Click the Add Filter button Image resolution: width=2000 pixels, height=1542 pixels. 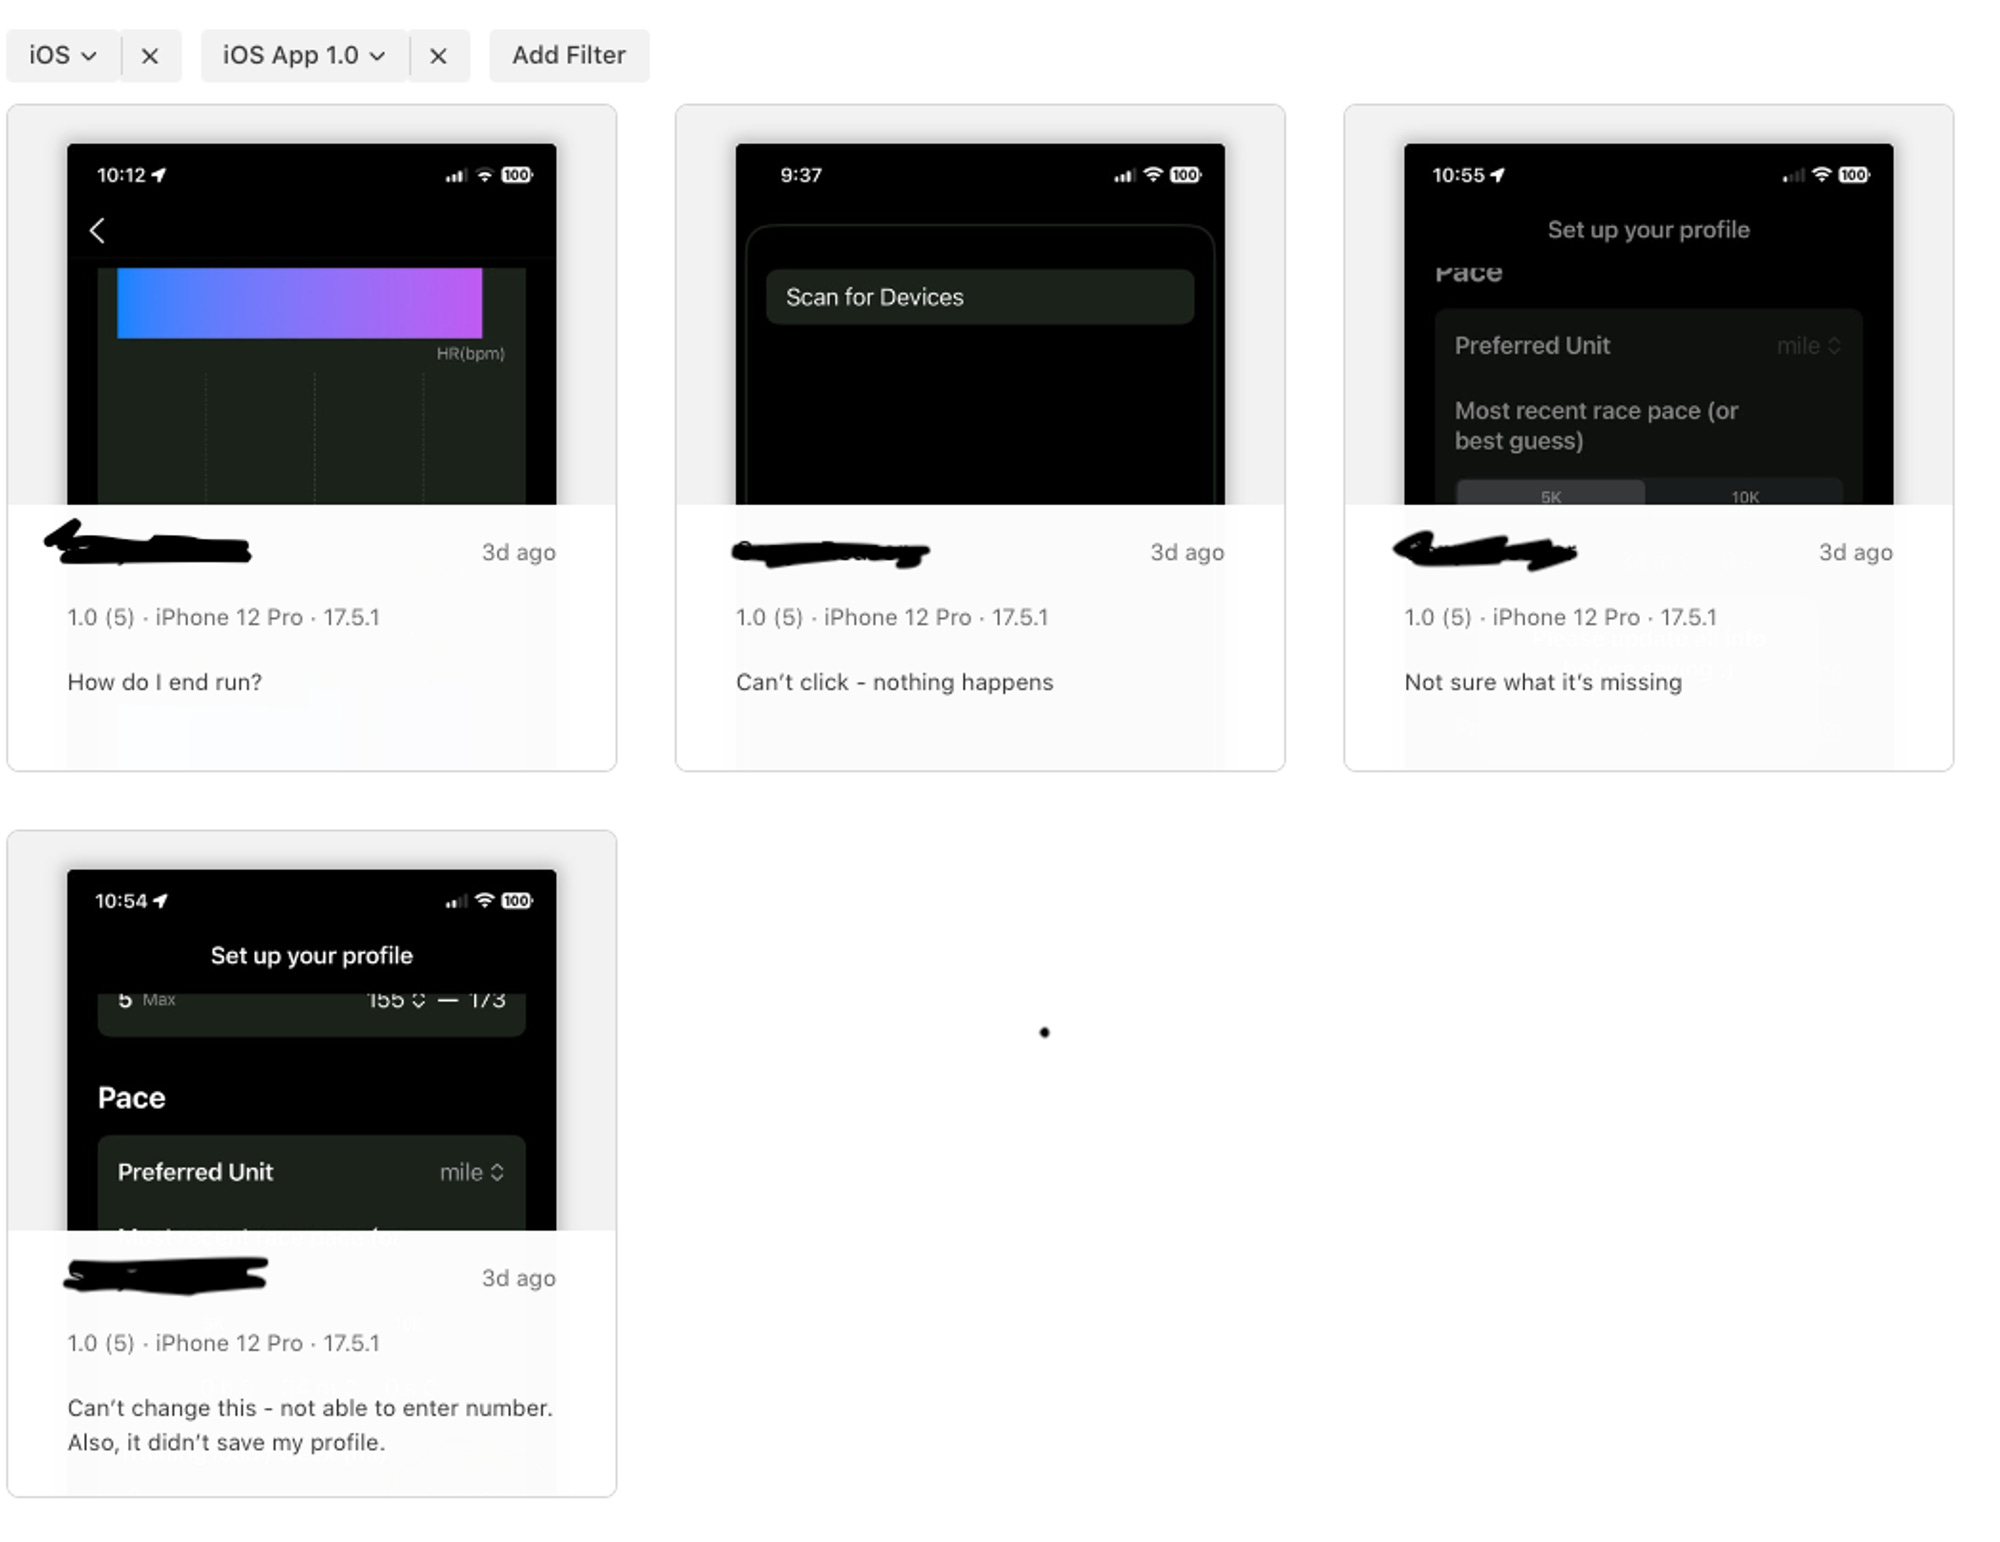click(568, 56)
